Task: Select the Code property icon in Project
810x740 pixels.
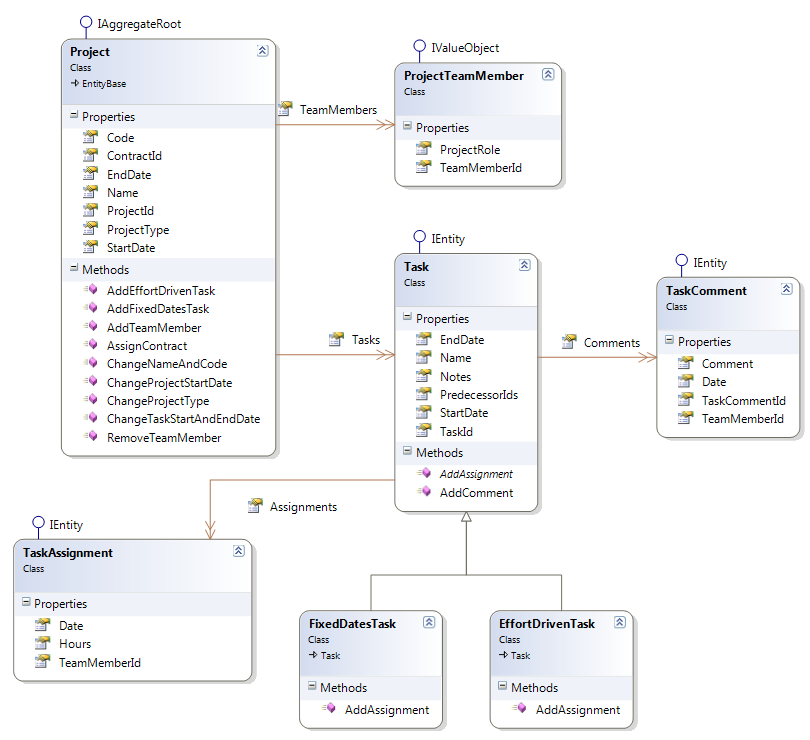Action: point(91,137)
